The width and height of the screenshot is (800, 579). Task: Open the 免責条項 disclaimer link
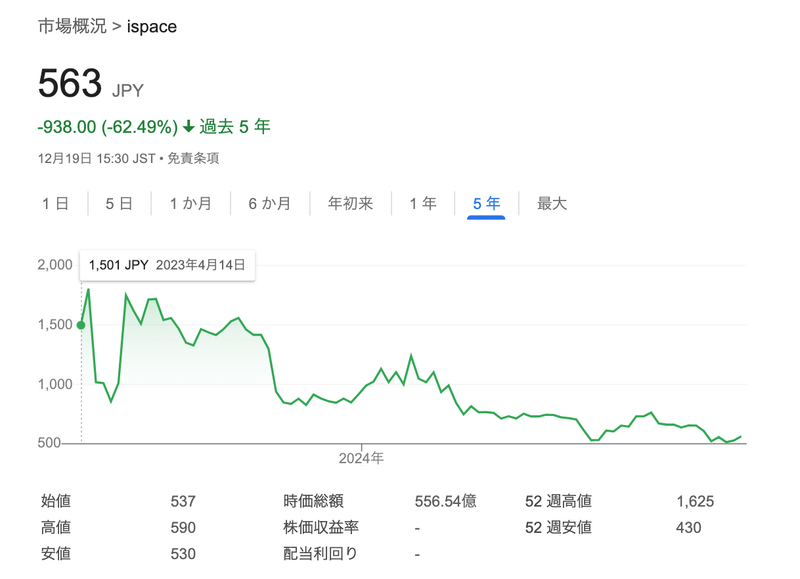pos(193,158)
